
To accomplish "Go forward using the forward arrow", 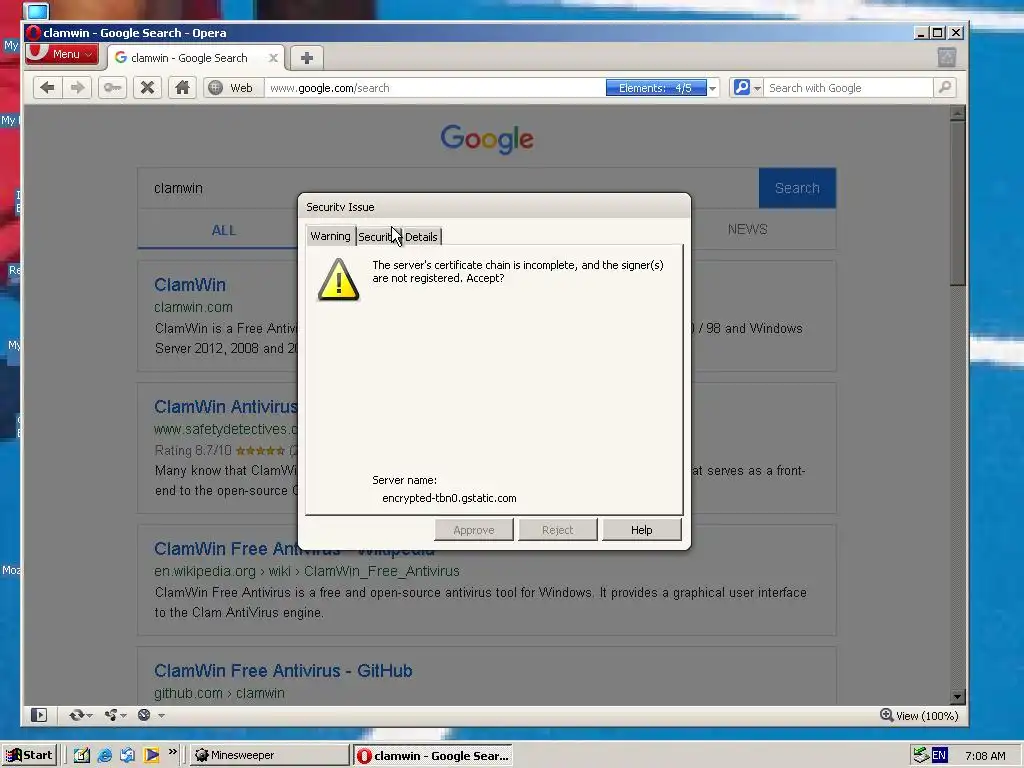I will coord(78,88).
